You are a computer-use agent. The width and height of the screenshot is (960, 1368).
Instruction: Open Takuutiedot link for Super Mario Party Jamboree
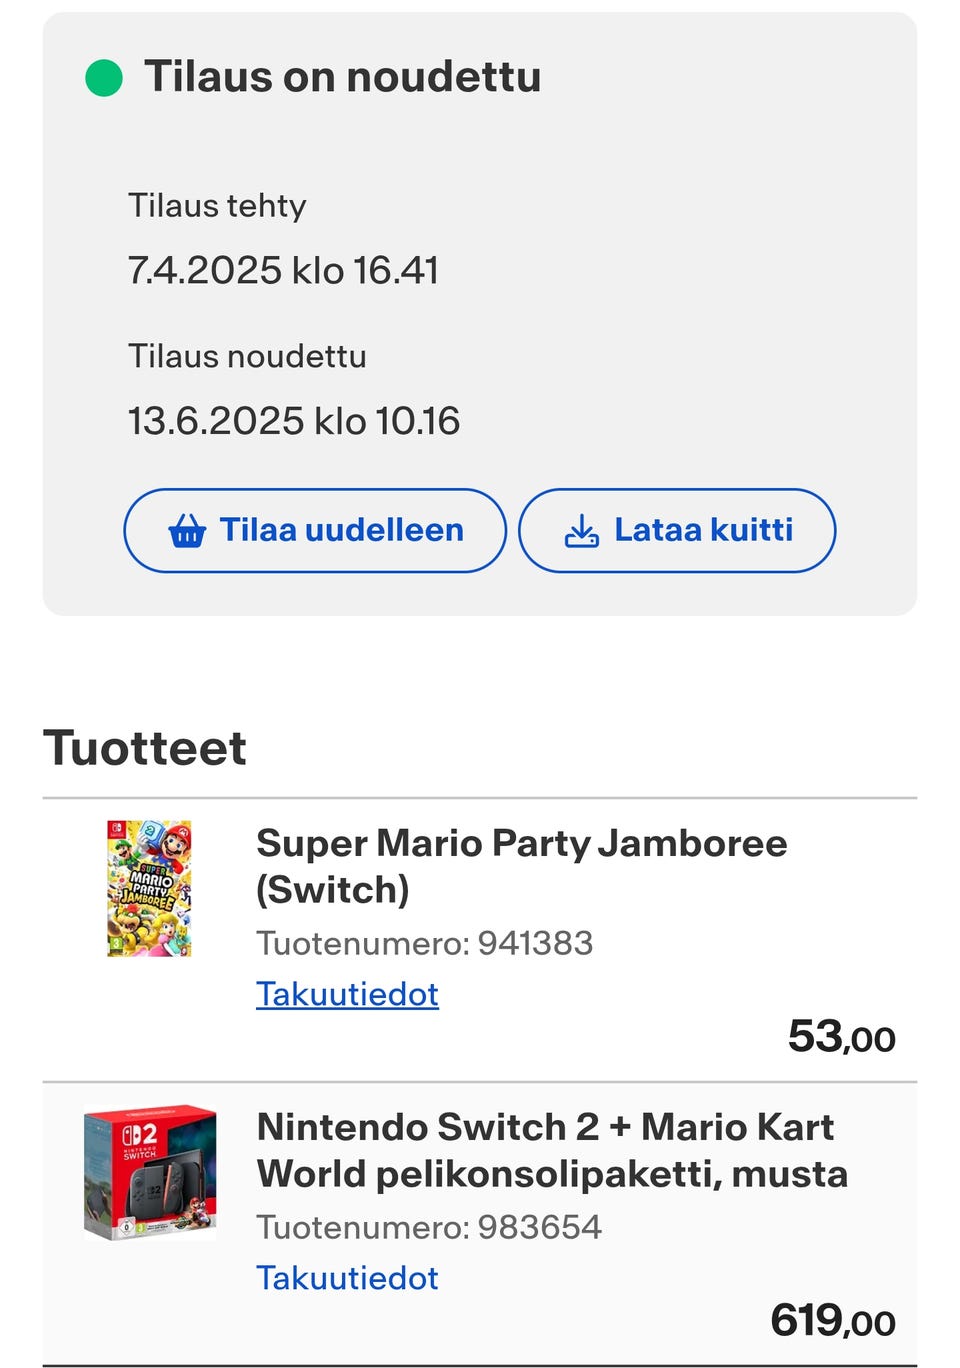point(347,994)
